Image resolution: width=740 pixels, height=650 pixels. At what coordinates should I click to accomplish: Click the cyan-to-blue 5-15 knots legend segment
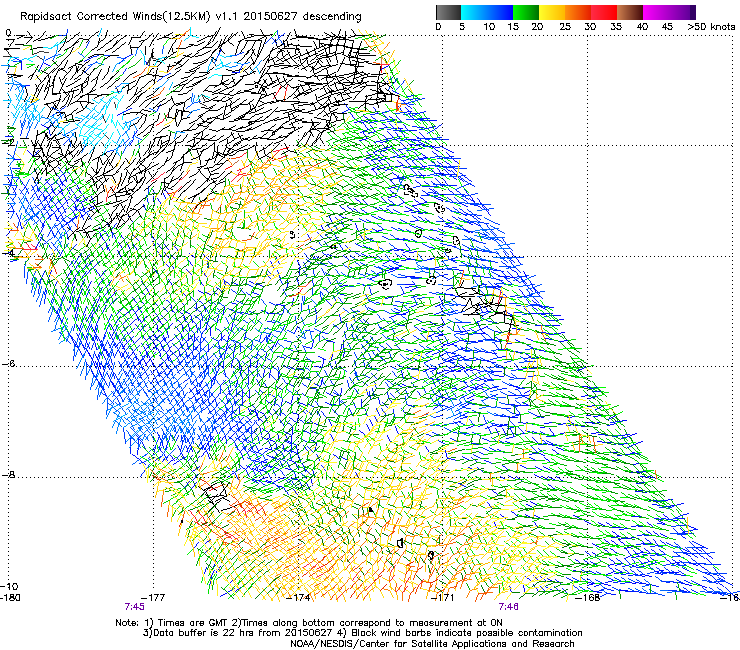click(487, 12)
